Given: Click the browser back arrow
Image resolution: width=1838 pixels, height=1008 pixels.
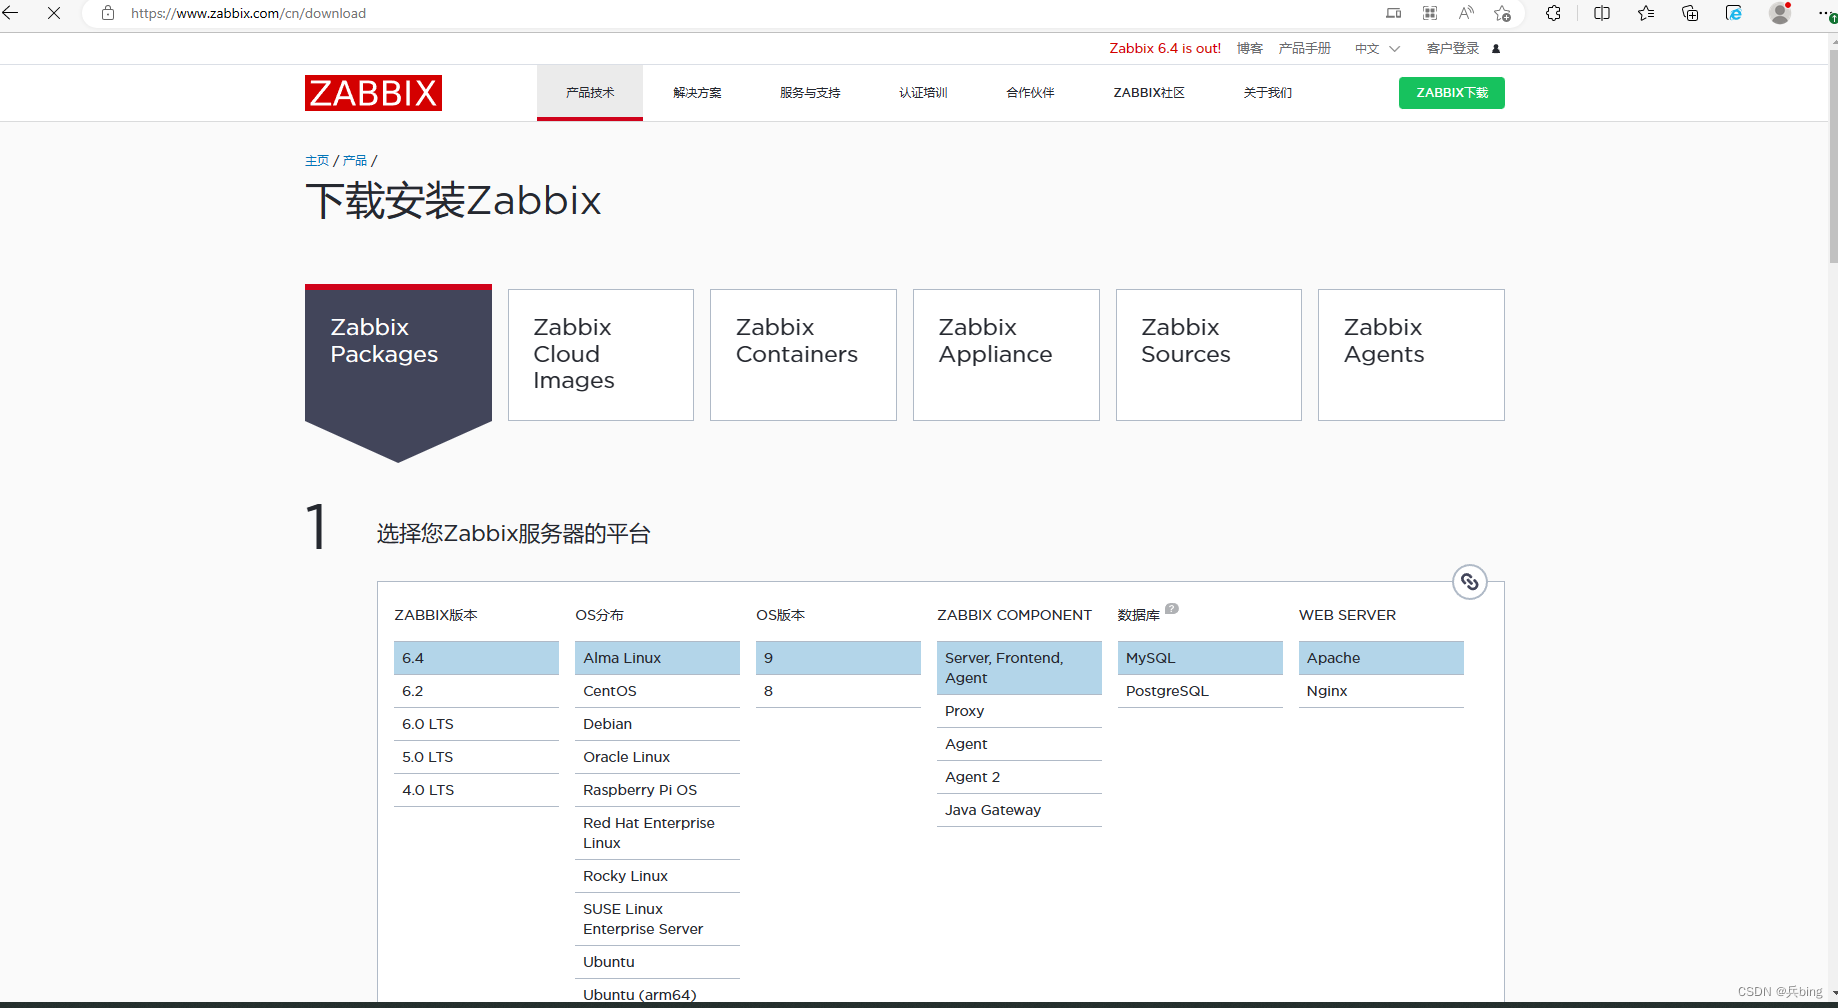Looking at the screenshot, I should click(11, 13).
